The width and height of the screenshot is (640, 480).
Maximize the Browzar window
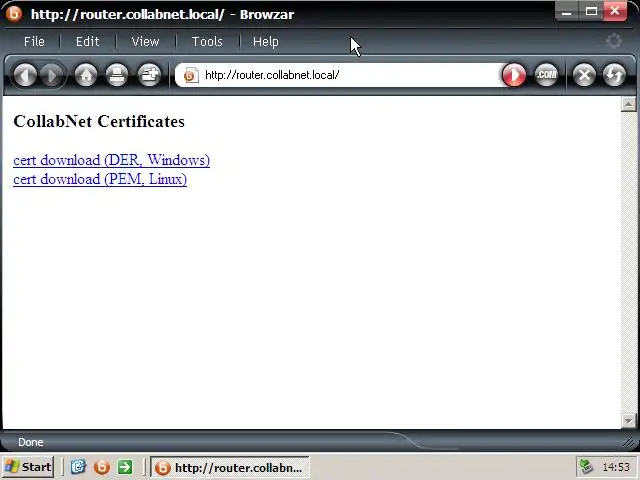coord(591,11)
